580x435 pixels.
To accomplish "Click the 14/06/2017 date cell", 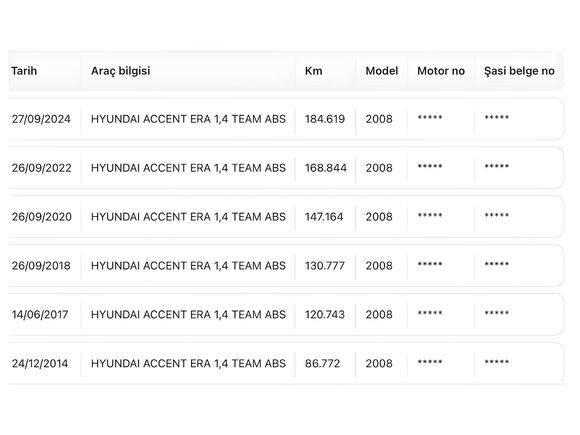I will coord(40,314).
